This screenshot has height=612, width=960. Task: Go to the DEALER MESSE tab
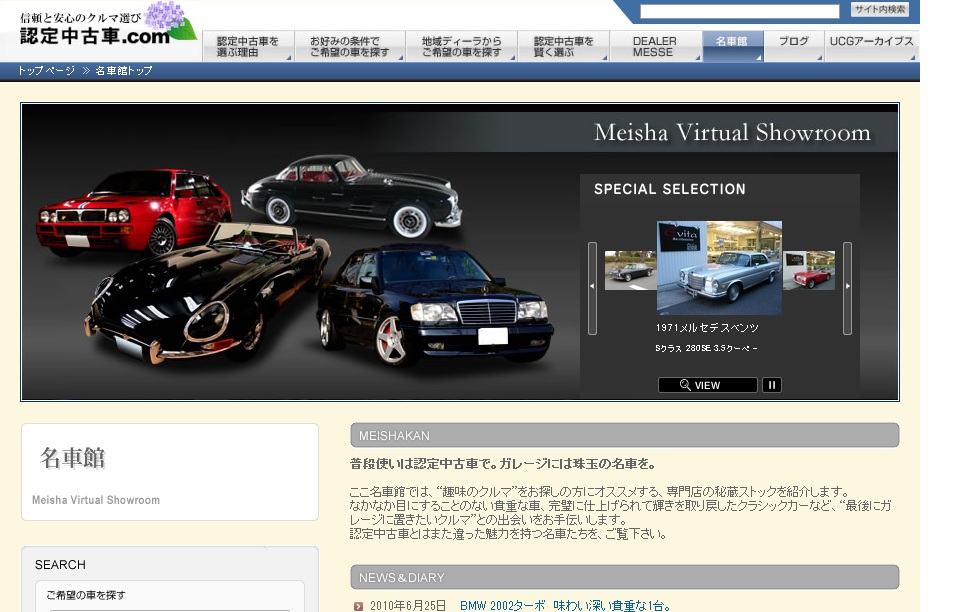coord(655,46)
